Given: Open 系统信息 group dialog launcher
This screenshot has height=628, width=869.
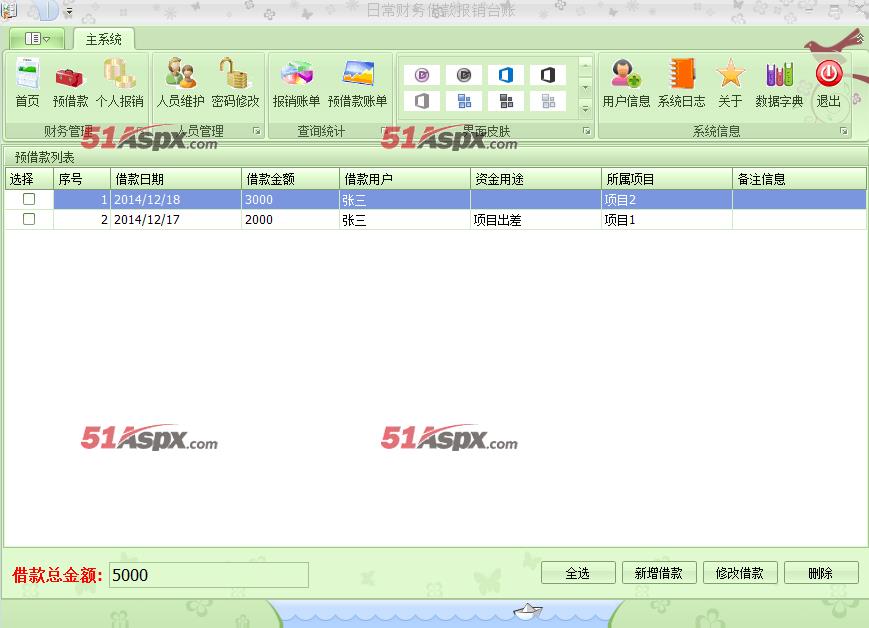Looking at the screenshot, I should tap(844, 131).
